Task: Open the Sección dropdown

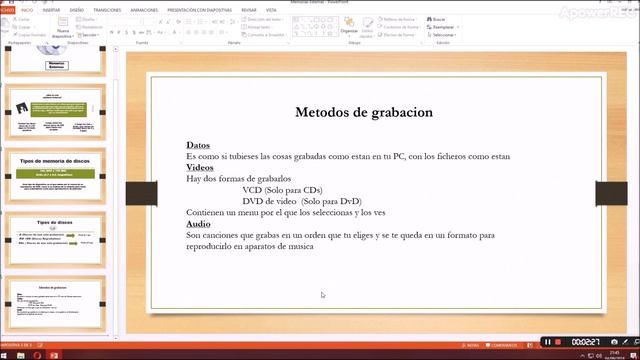Action: 88,35
